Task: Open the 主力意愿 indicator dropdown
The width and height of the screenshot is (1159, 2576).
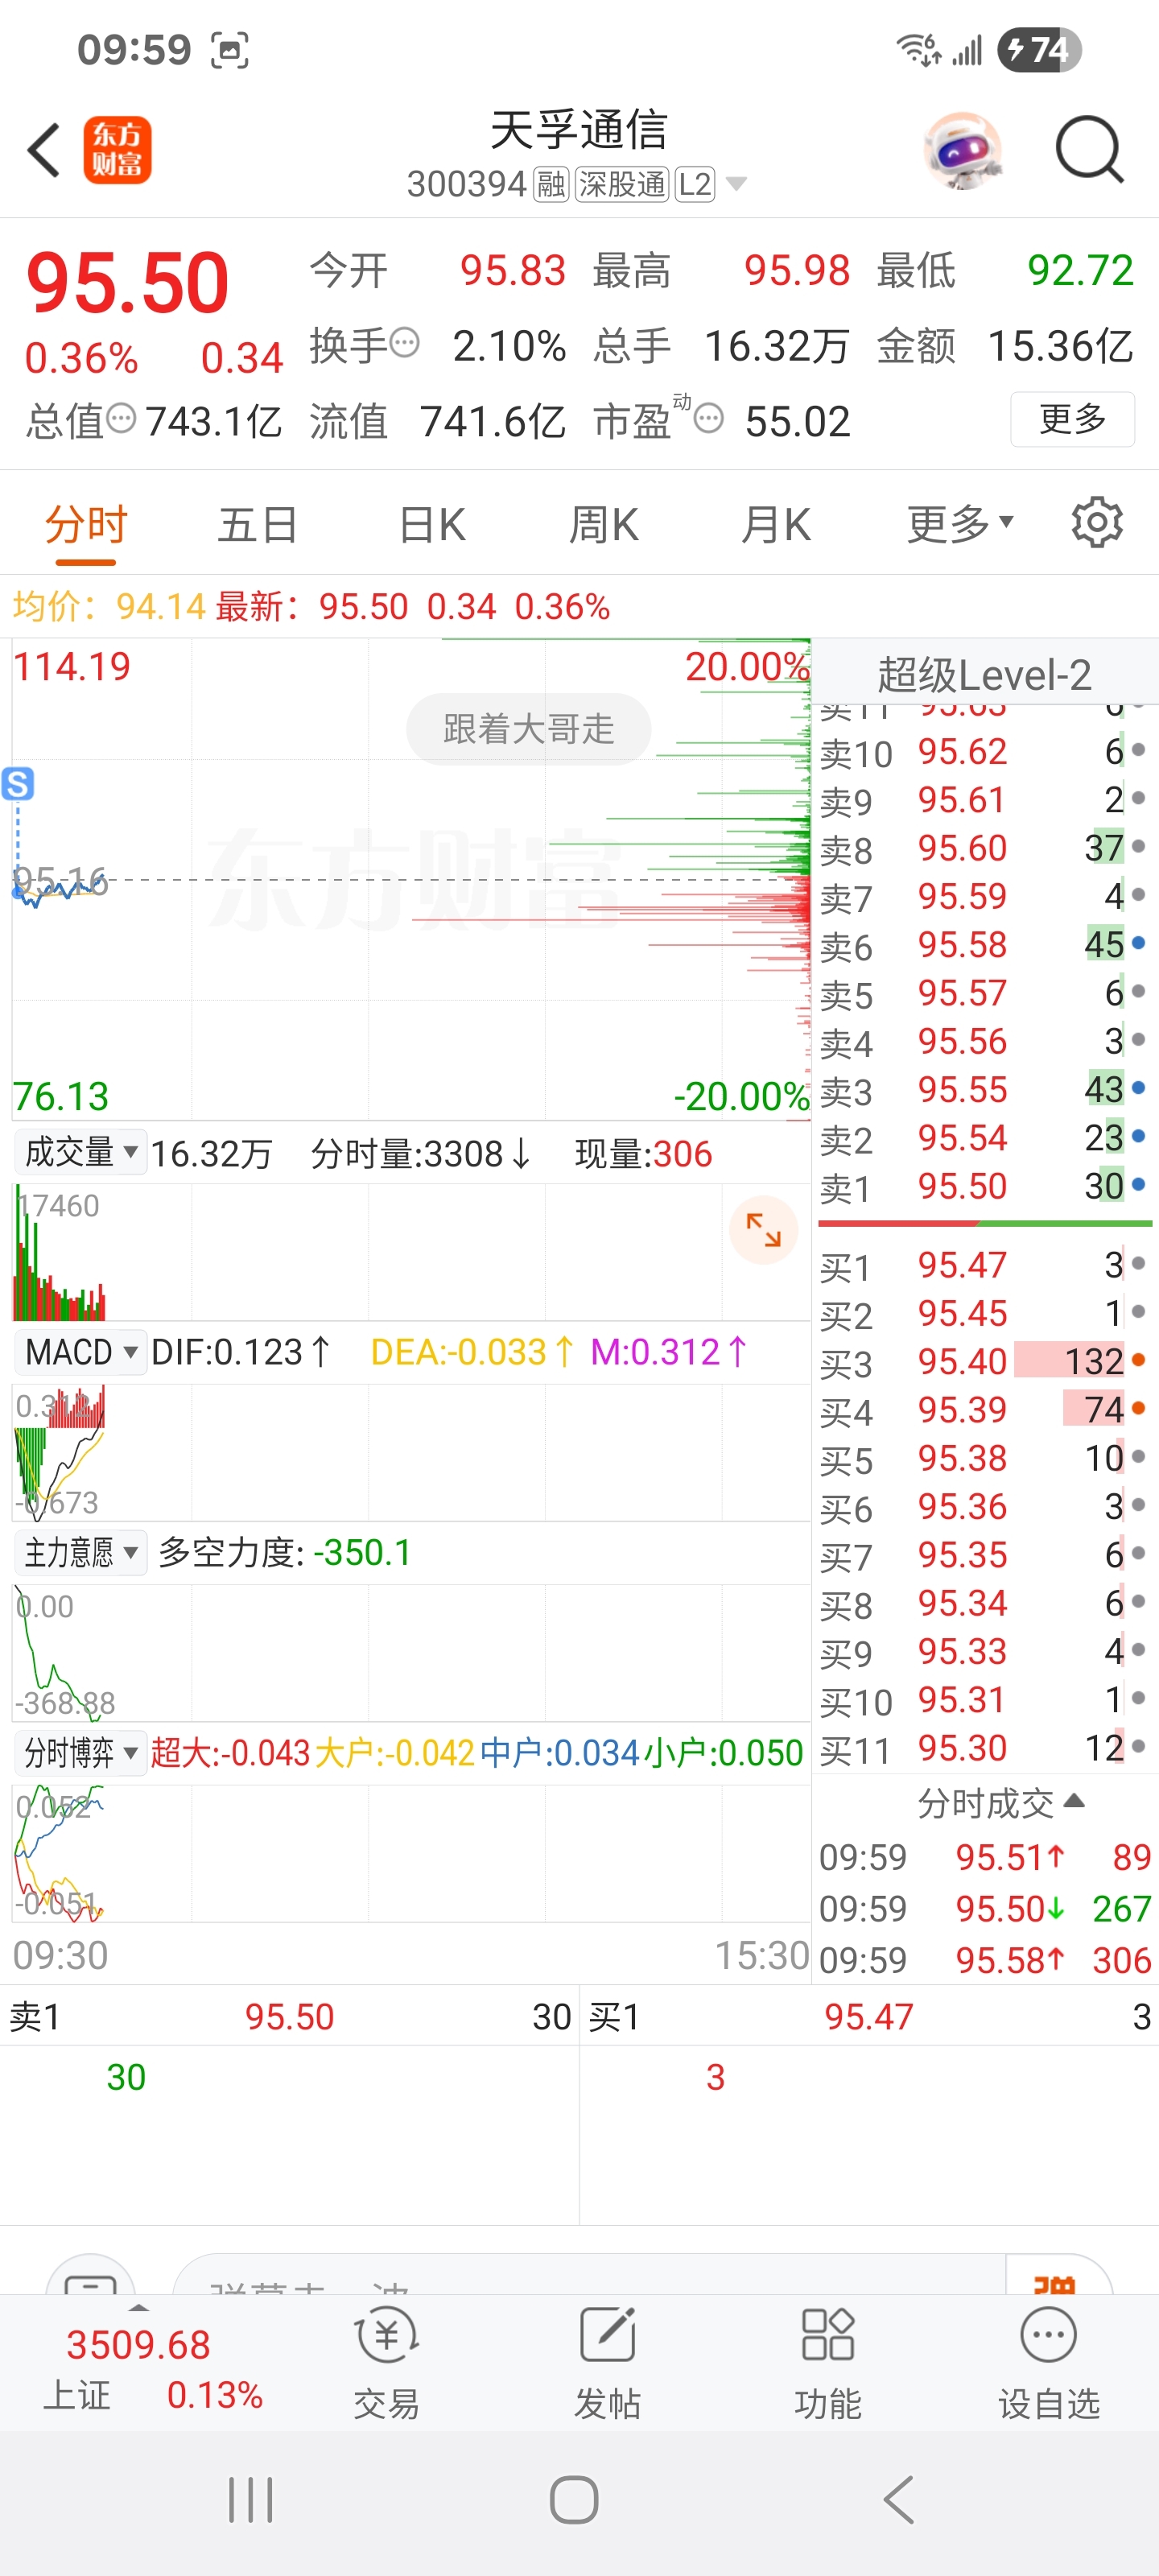Action: (80, 1552)
